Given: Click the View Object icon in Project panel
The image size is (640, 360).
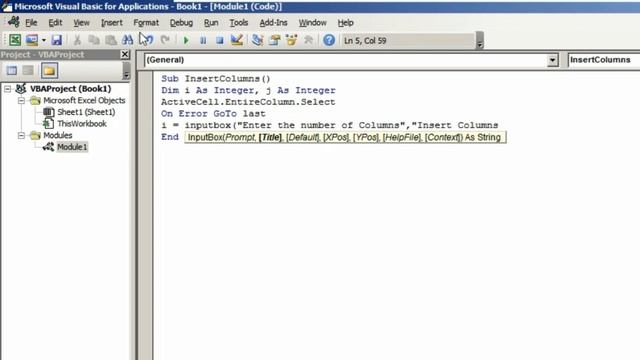Looking at the screenshot, I should (x=28, y=71).
